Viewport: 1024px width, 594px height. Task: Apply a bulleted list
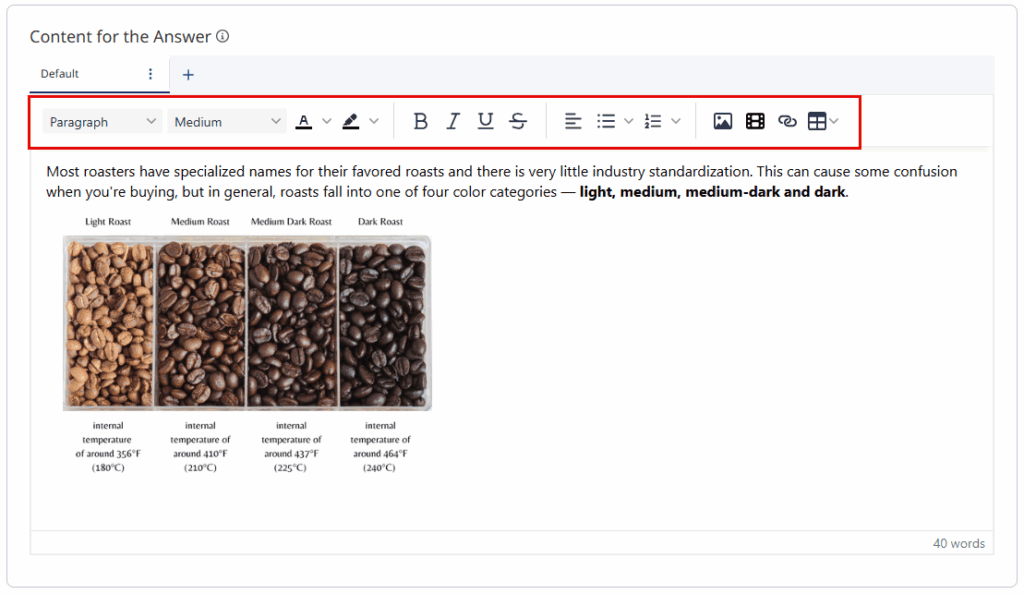click(608, 121)
